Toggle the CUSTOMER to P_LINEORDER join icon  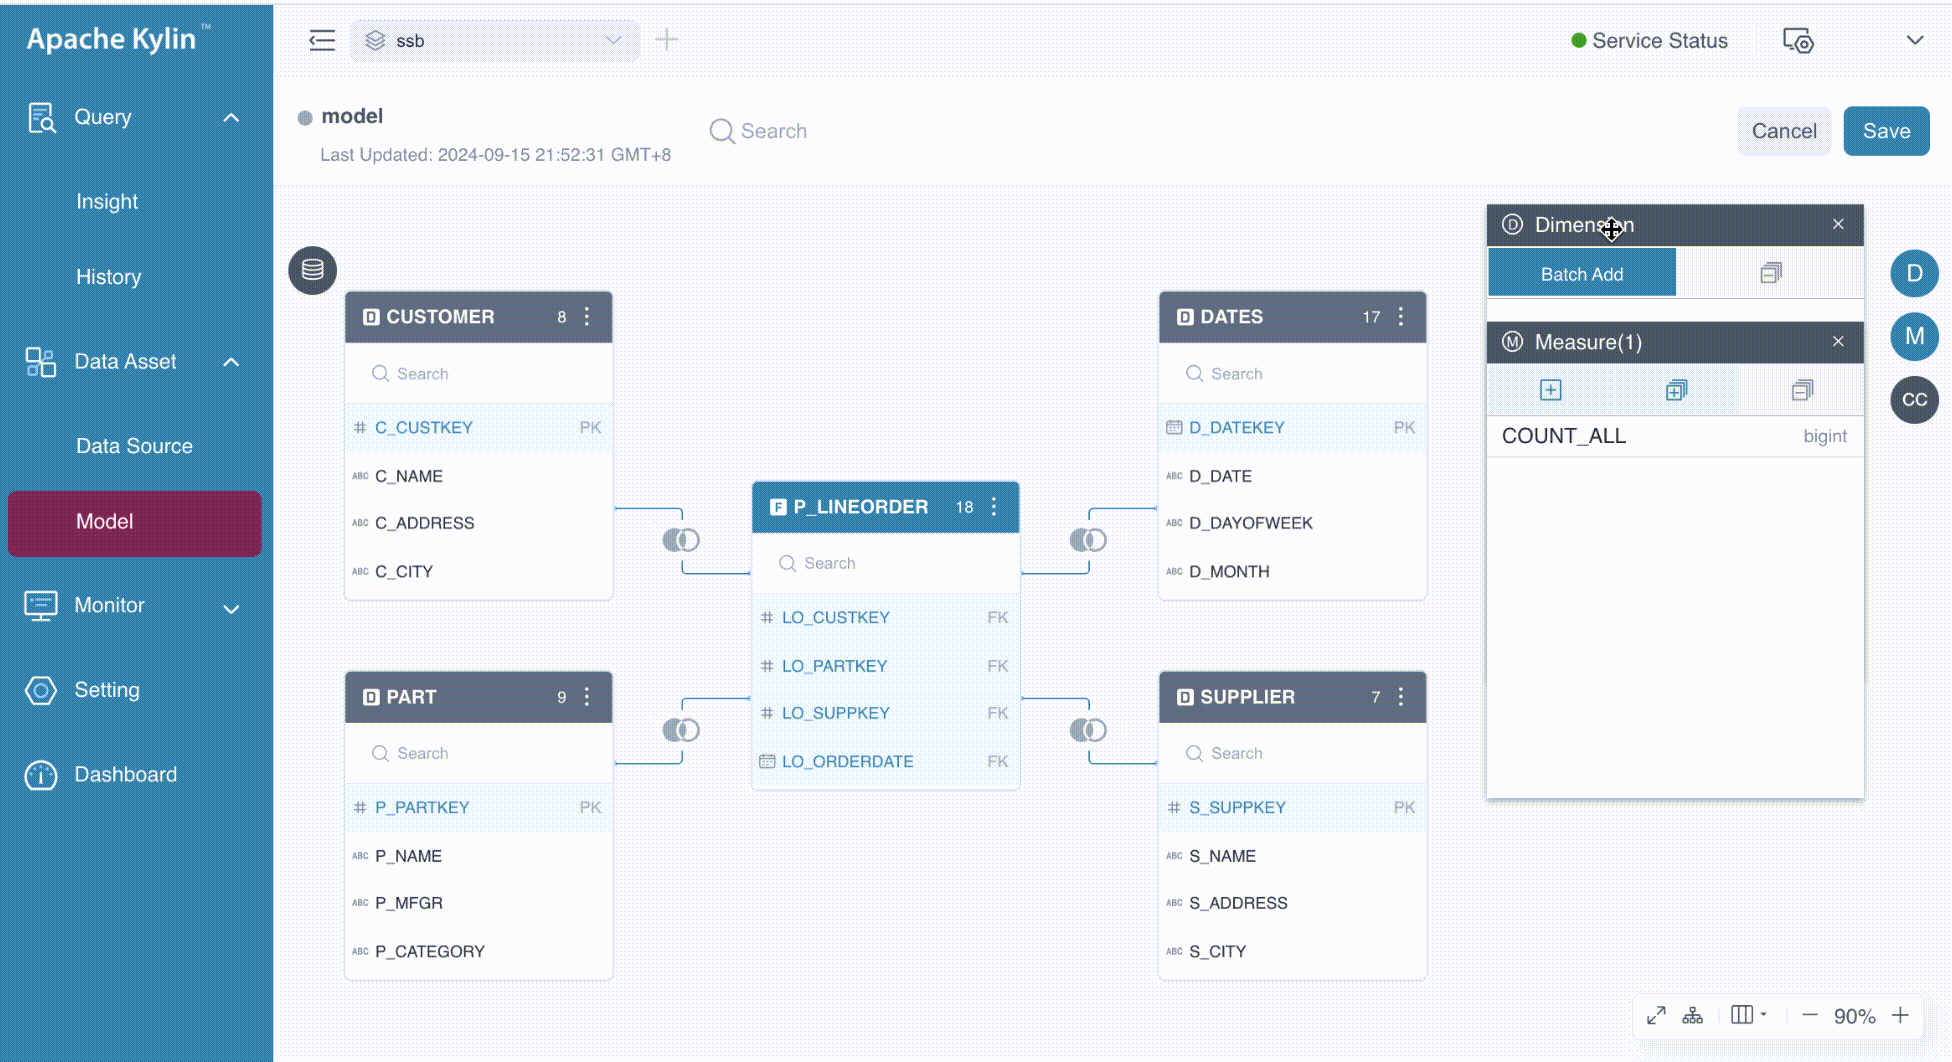(681, 540)
